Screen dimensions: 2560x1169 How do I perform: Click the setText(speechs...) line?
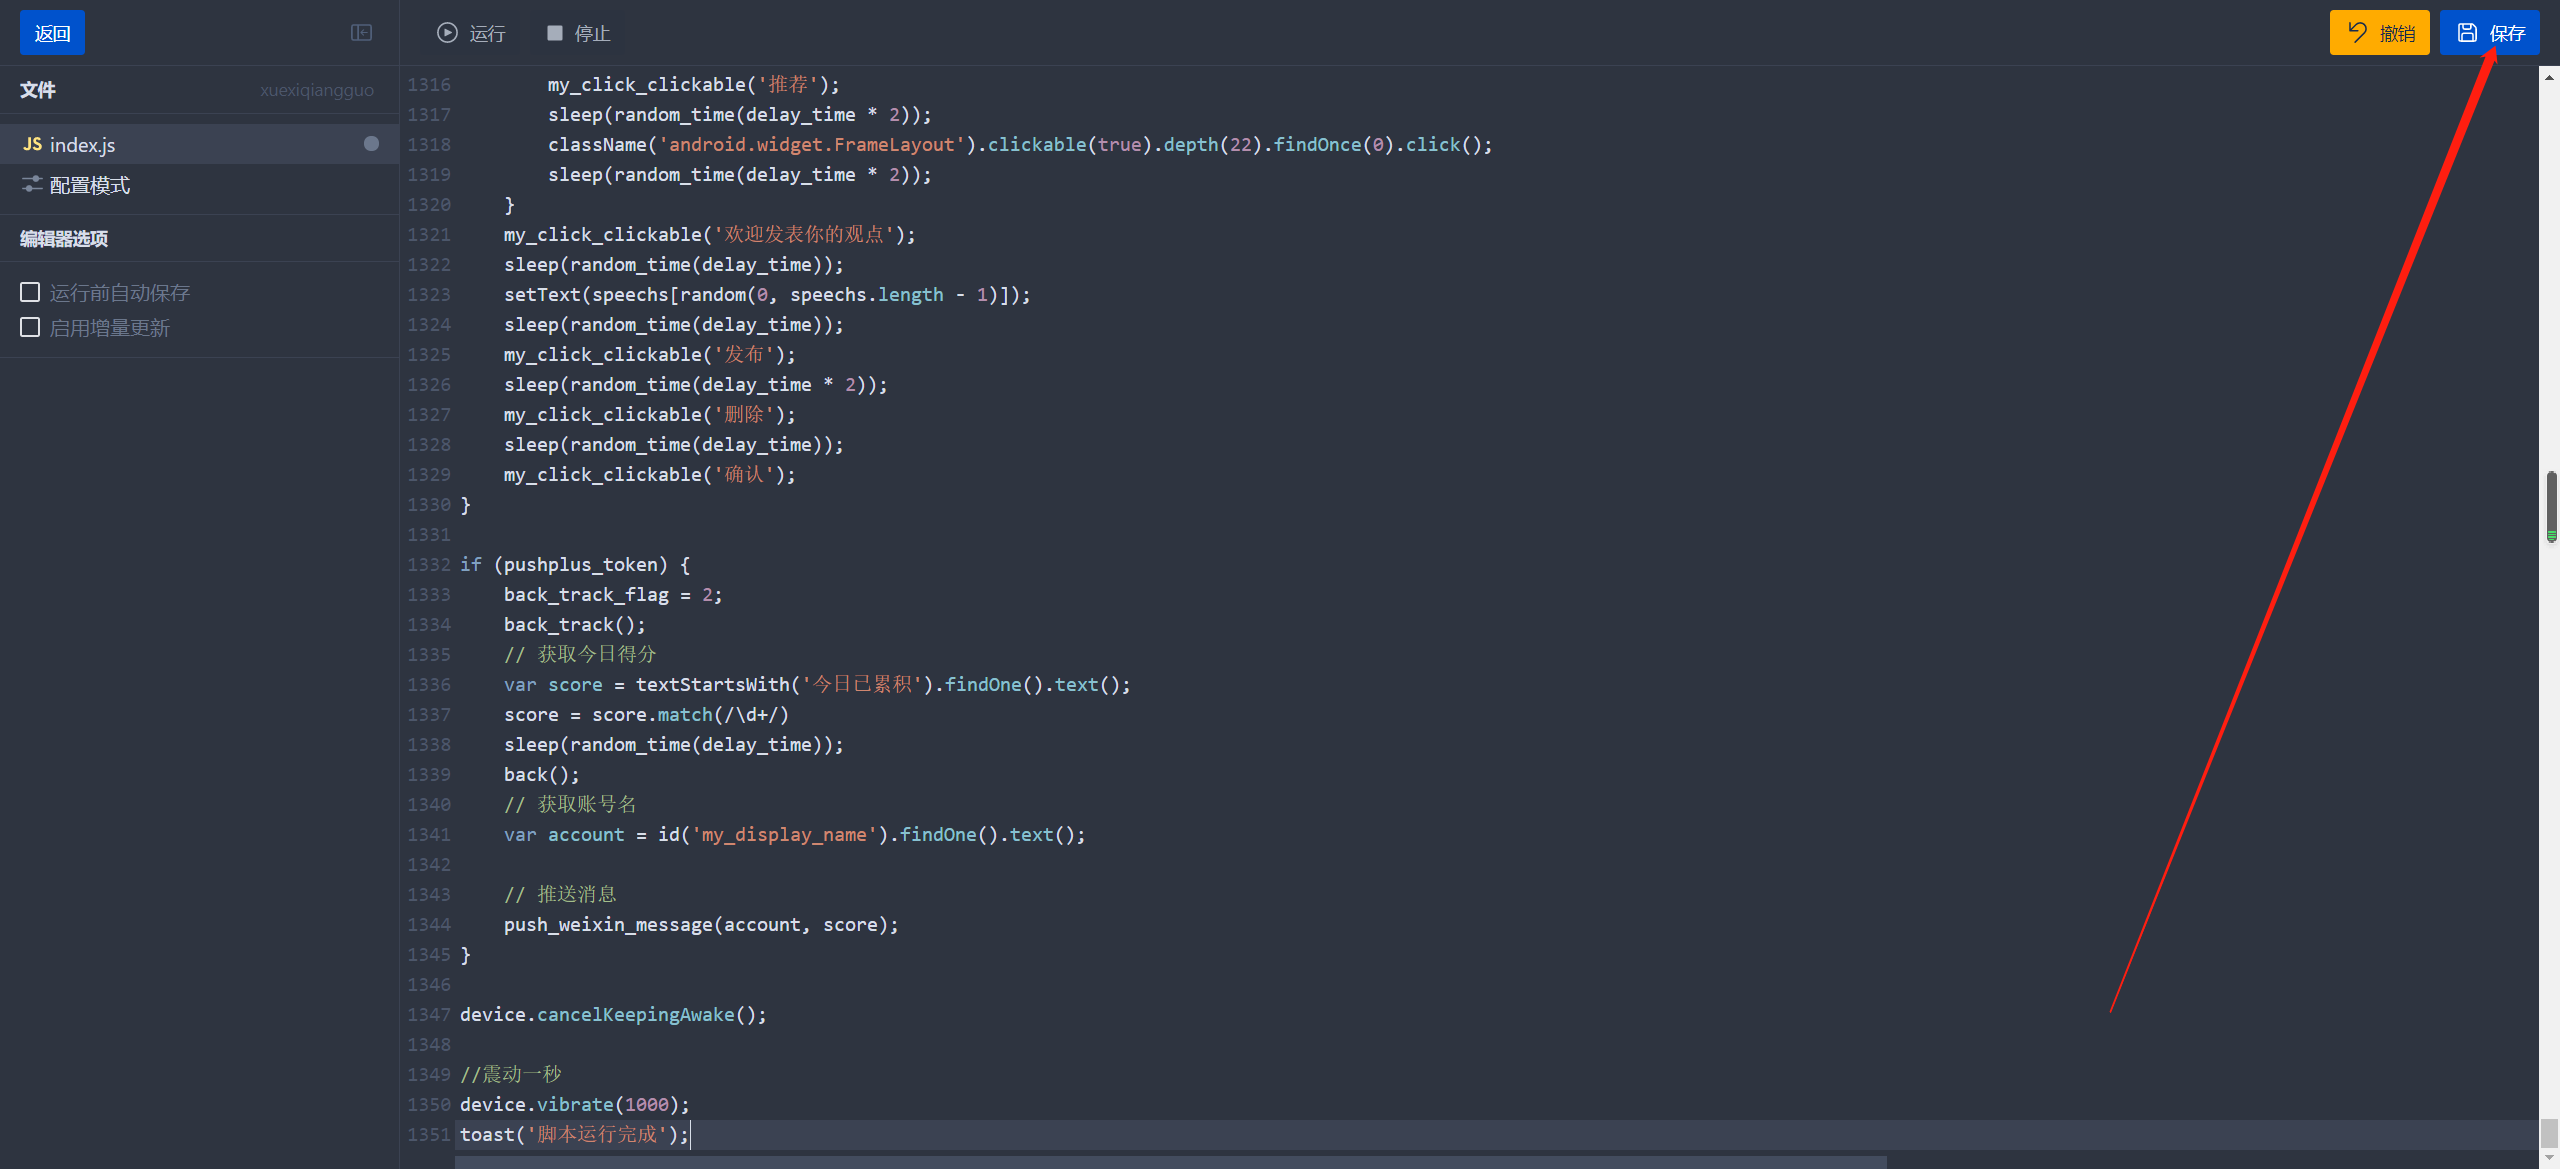click(767, 294)
